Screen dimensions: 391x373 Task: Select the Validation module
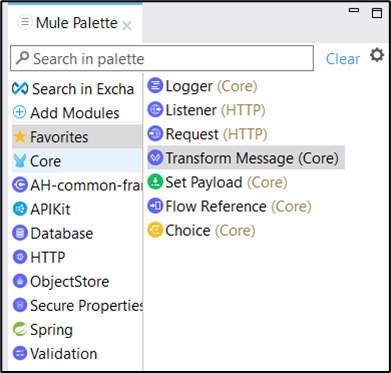(55, 353)
